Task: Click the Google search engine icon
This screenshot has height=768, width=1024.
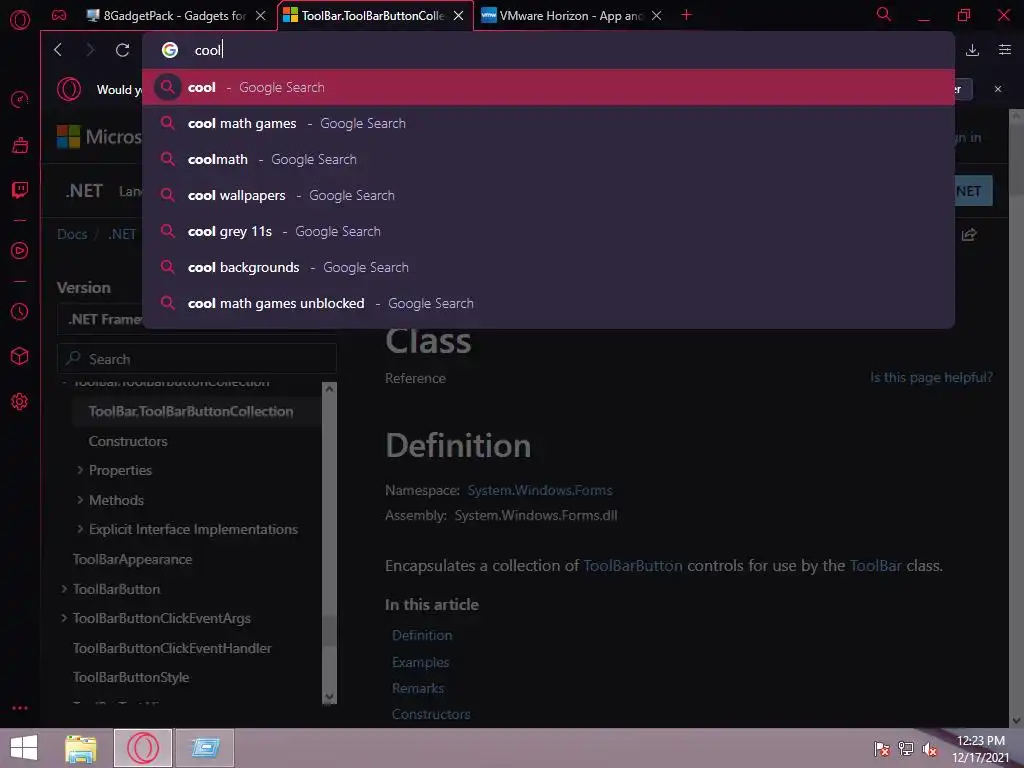Action: tap(170, 50)
